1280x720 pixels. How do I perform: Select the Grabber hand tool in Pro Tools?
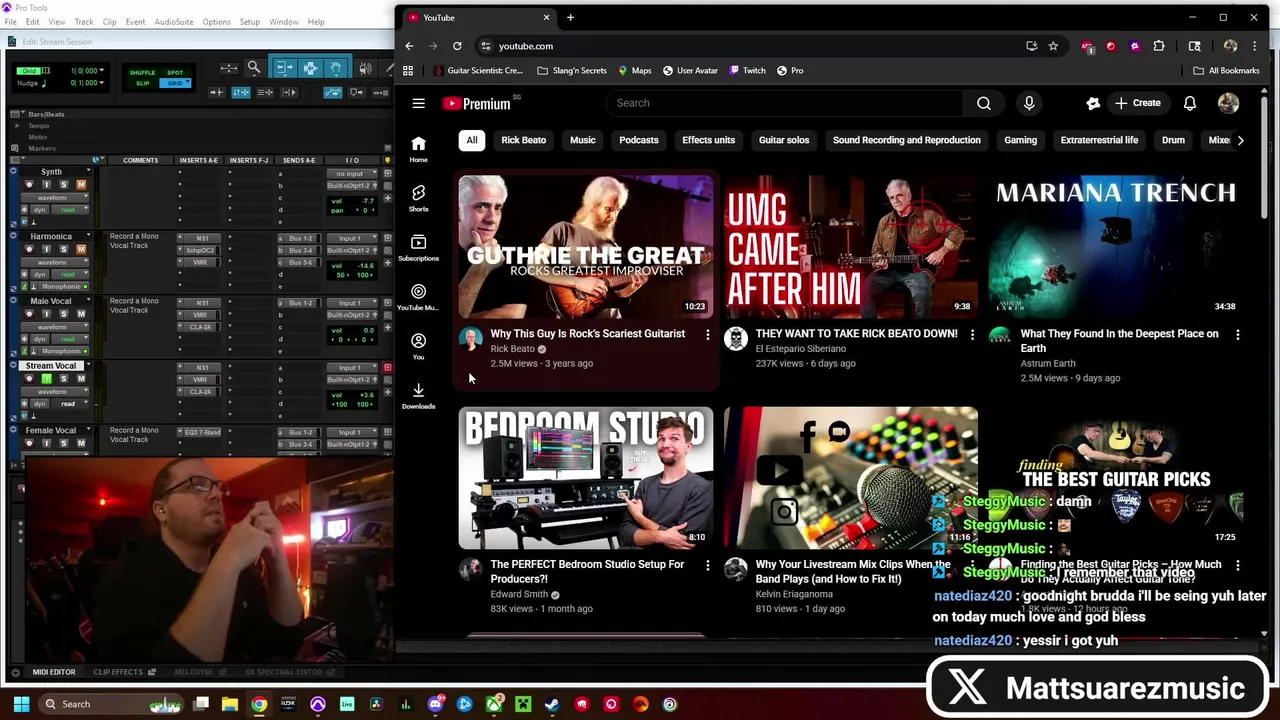(x=335, y=68)
